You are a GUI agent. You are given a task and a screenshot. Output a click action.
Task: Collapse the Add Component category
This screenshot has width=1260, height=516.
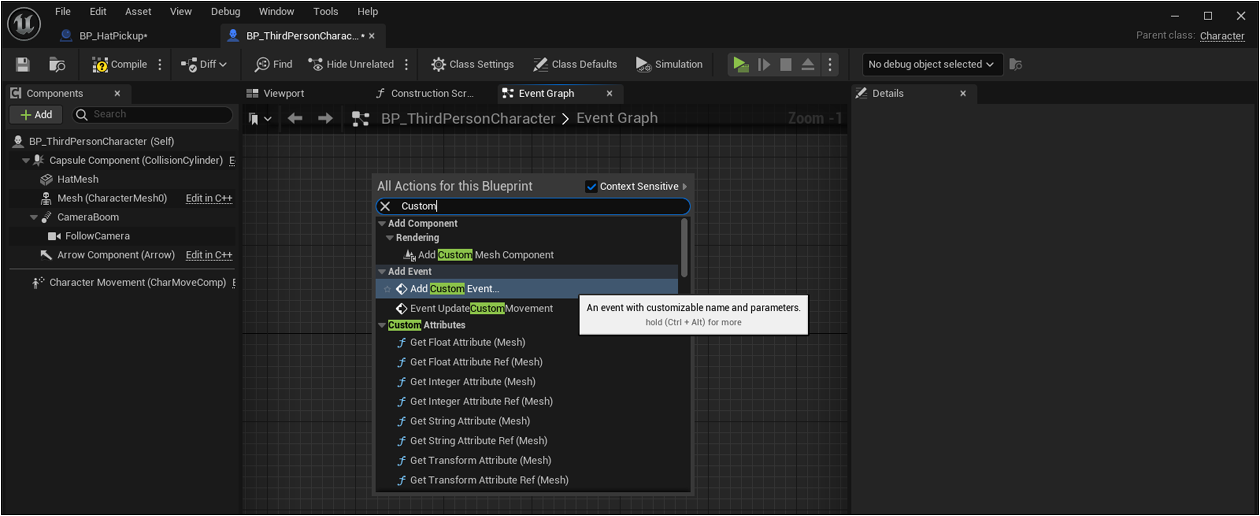(x=382, y=224)
